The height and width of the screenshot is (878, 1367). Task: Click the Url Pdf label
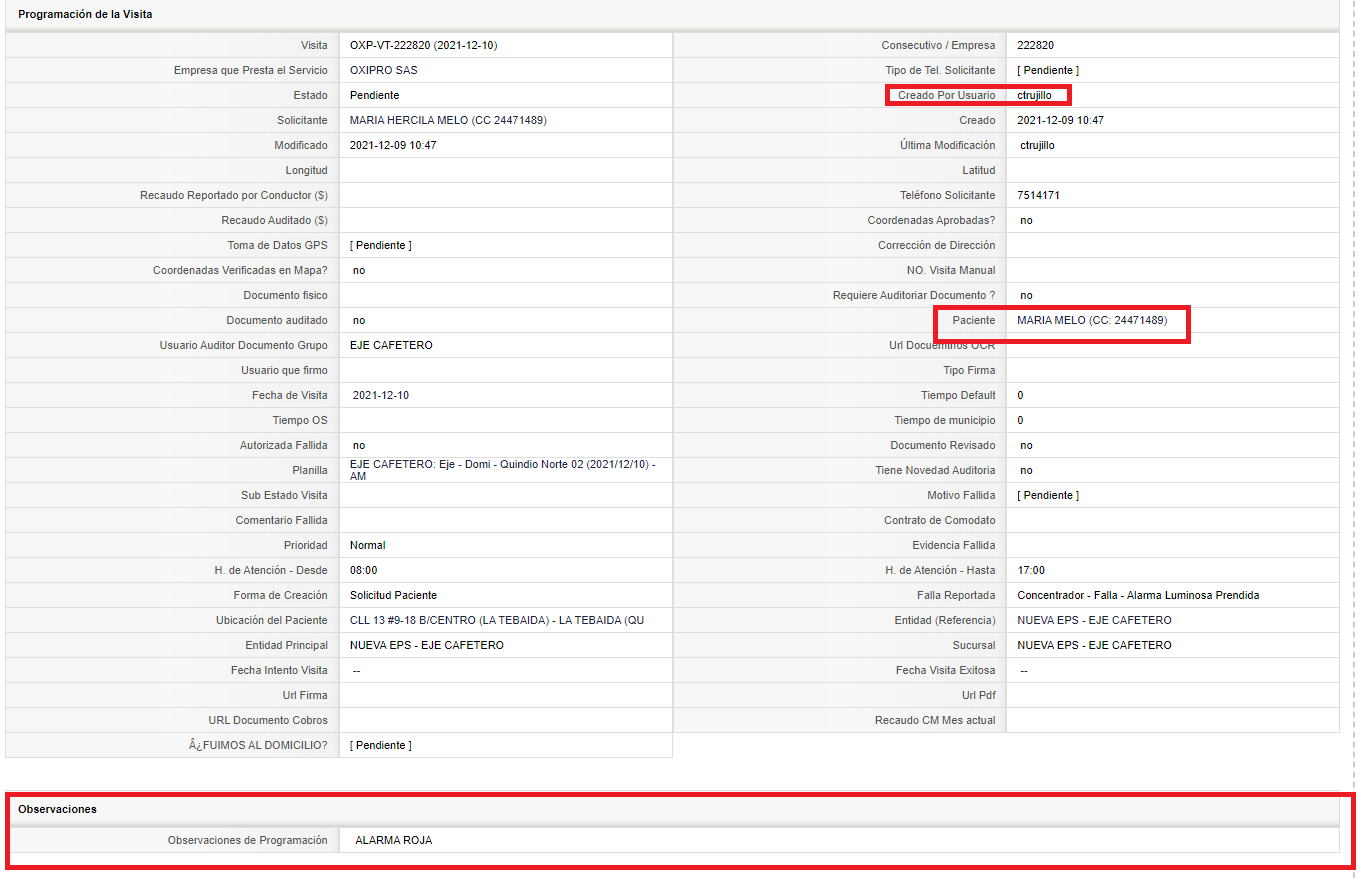979,695
